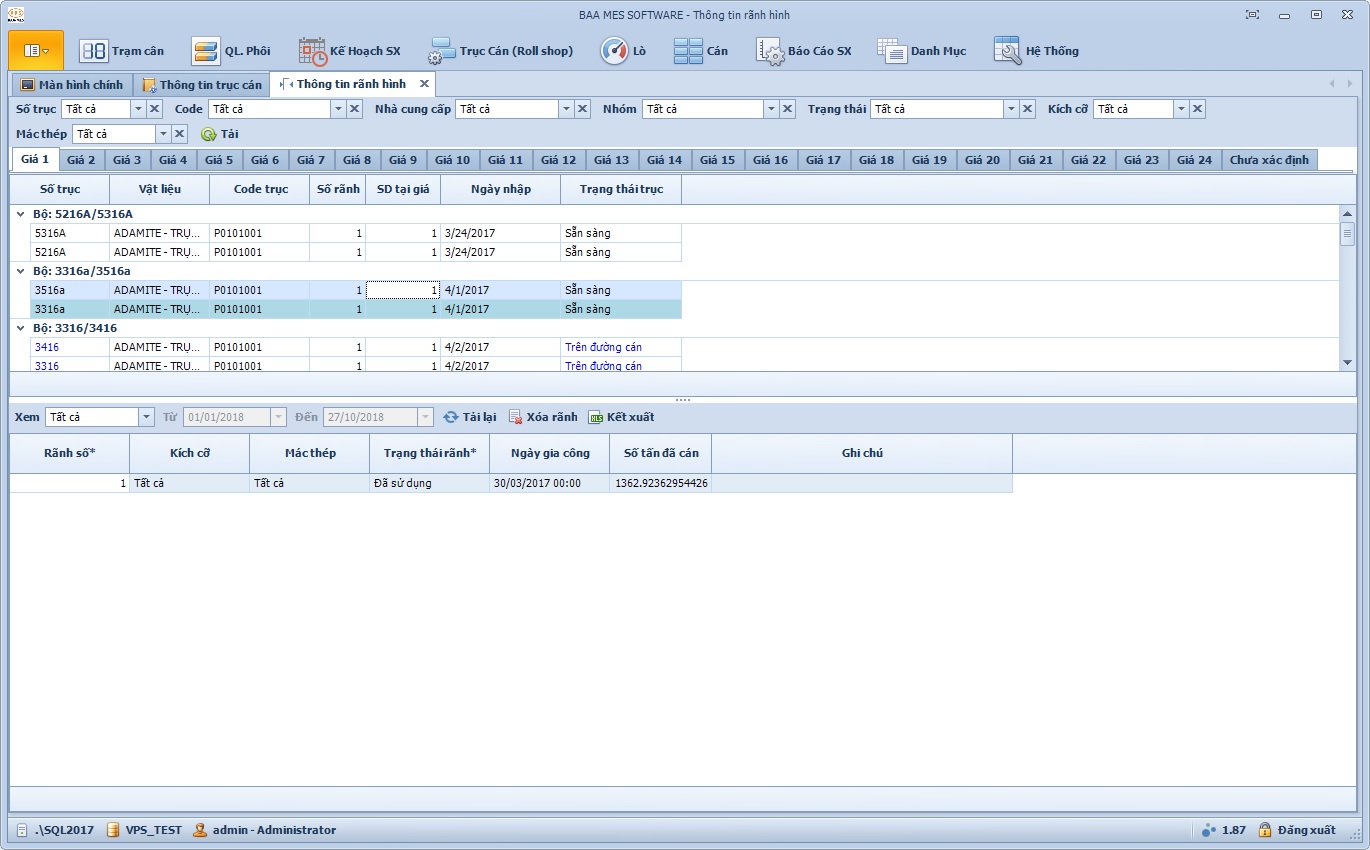Image resolution: width=1370 pixels, height=850 pixels.
Task: Click Đăng xuất logout in status bar
Action: point(1297,830)
